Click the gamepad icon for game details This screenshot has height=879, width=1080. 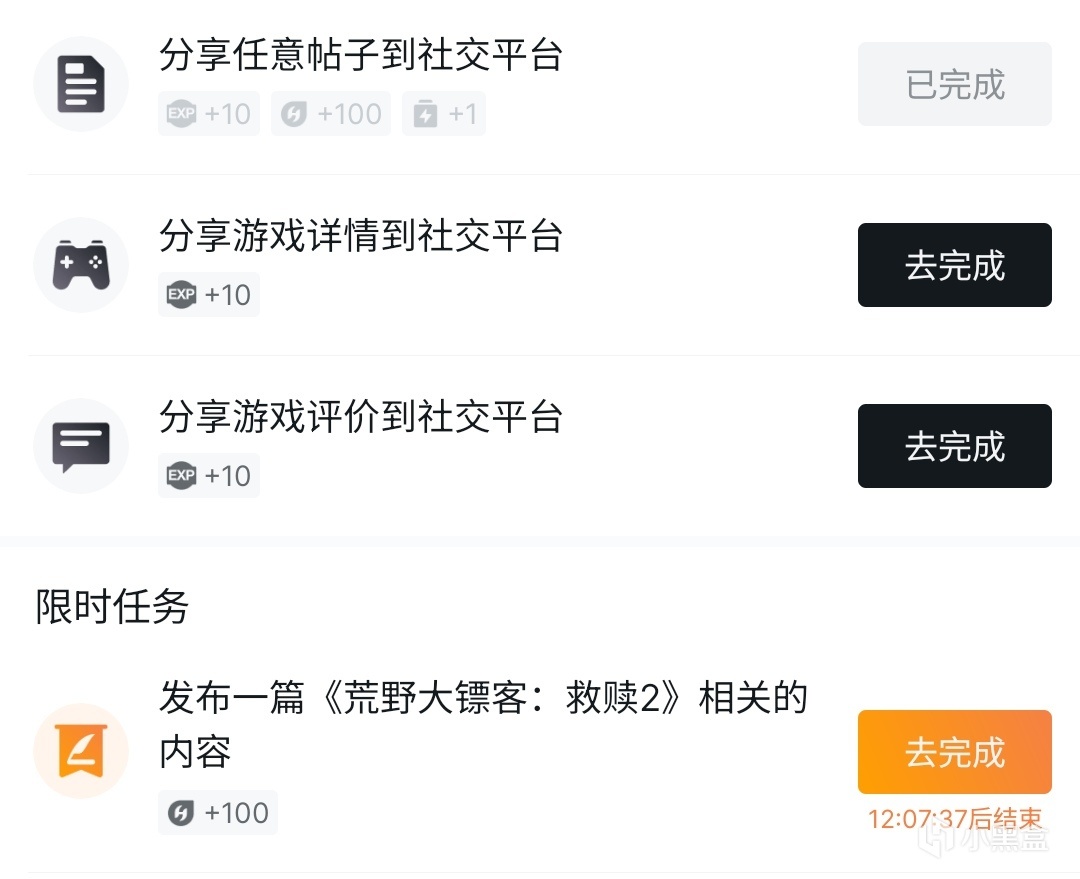pos(81,265)
